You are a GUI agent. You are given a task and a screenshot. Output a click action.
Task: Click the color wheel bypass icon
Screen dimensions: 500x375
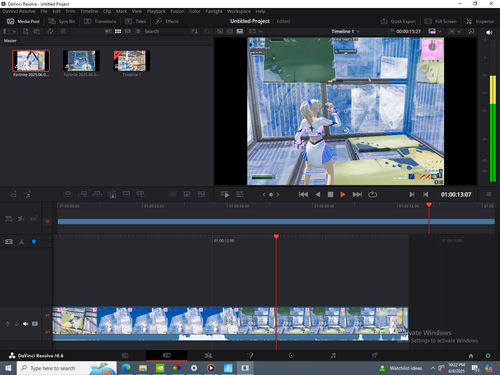(471, 31)
